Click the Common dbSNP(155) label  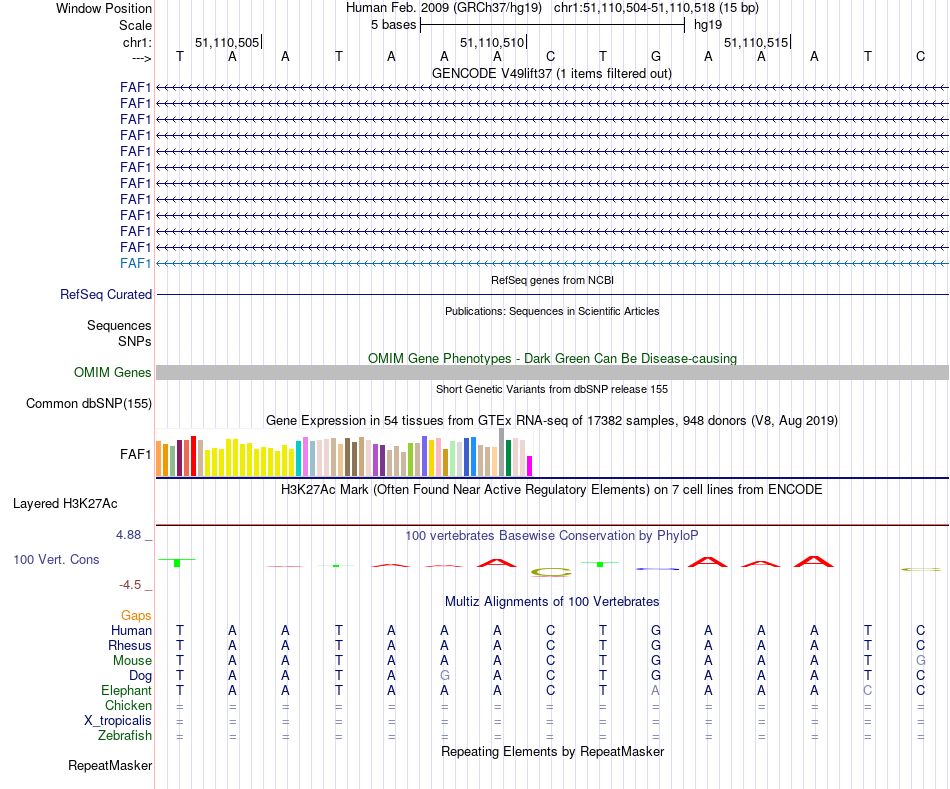[x=89, y=404]
